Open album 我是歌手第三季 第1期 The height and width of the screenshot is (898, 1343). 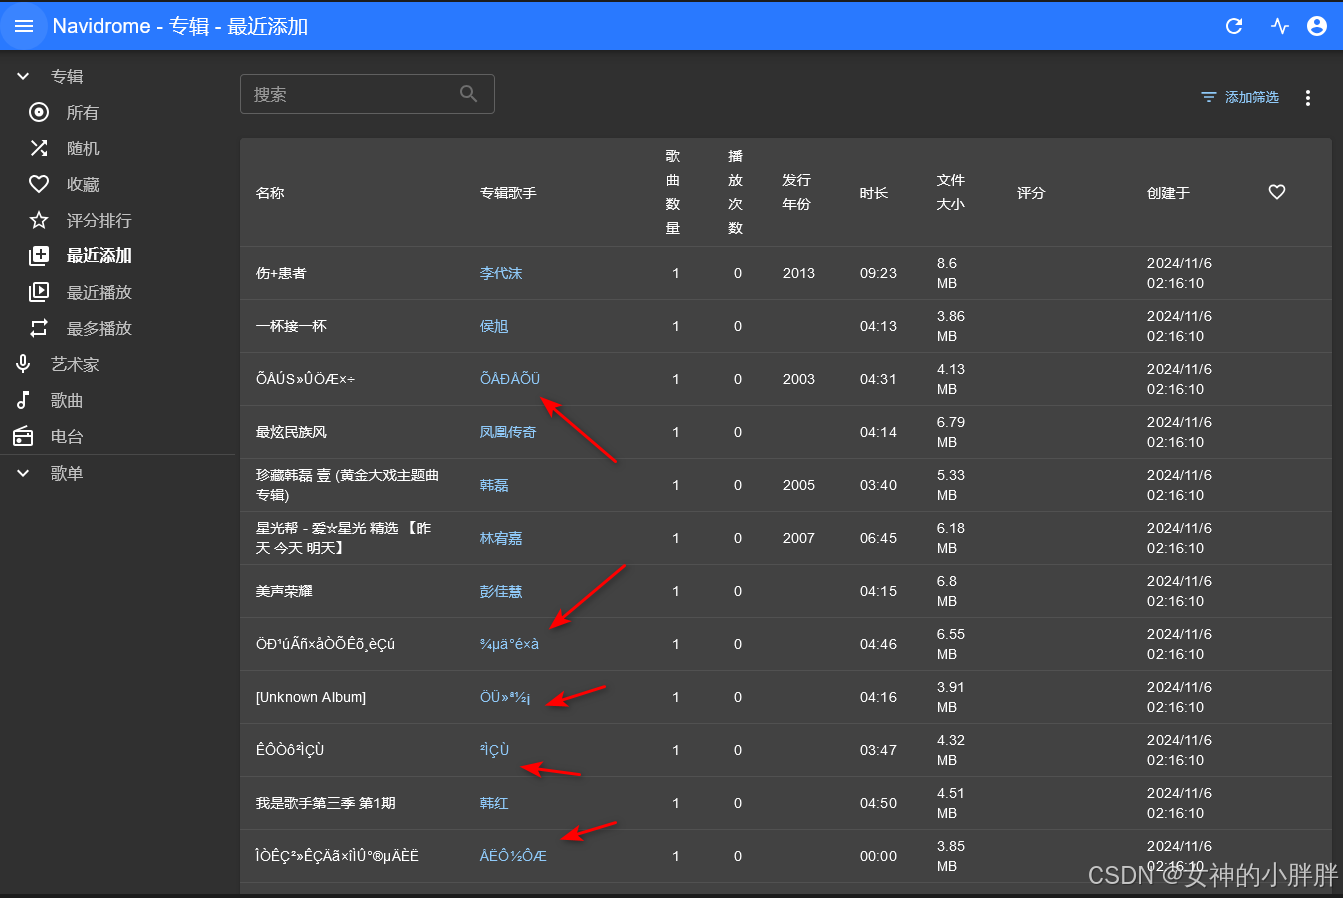[326, 803]
